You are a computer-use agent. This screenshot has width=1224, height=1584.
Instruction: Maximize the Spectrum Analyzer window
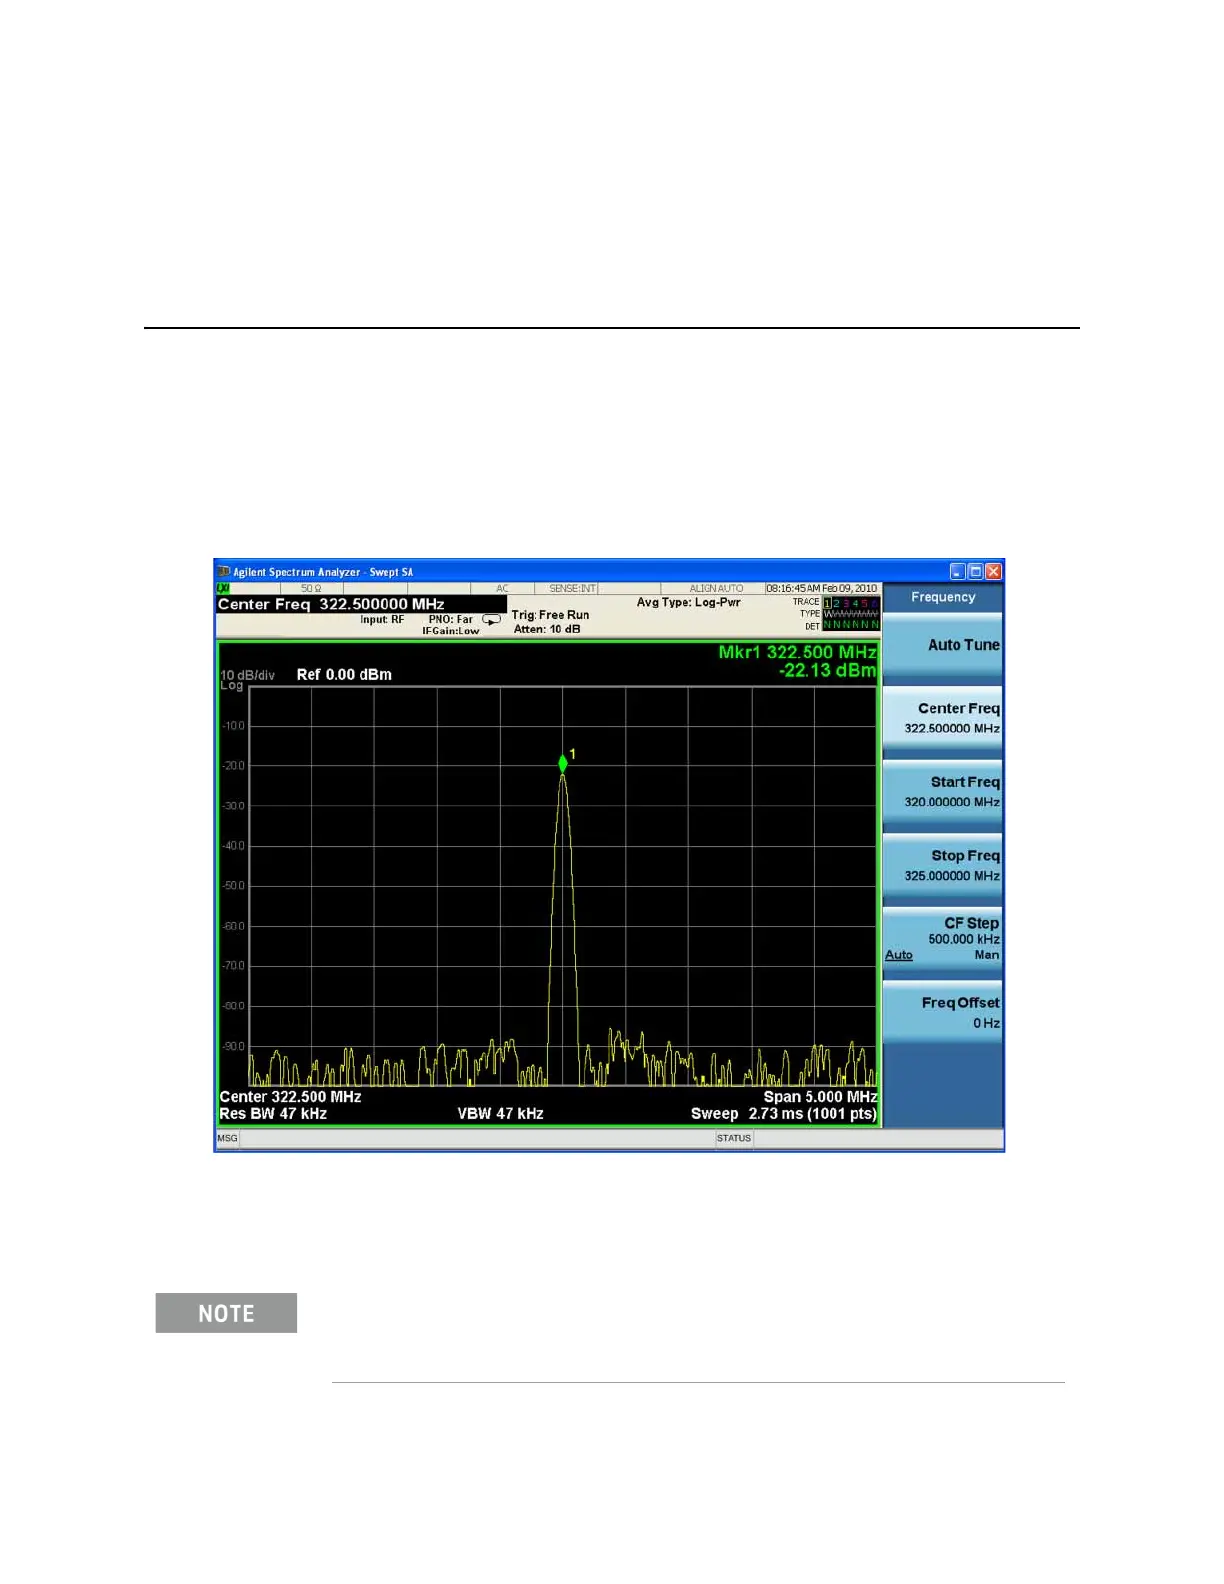(975, 572)
